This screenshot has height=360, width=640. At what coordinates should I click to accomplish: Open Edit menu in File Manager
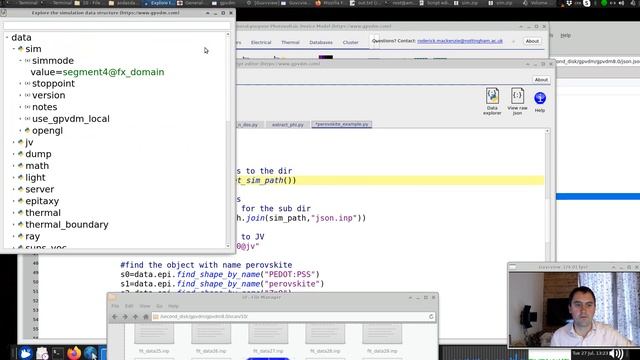point(129,306)
